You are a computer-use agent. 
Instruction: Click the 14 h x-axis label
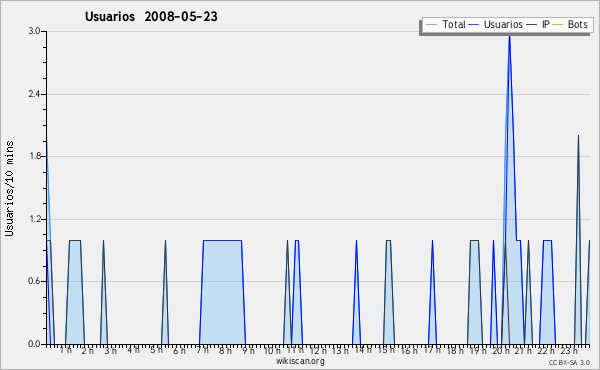(x=363, y=350)
